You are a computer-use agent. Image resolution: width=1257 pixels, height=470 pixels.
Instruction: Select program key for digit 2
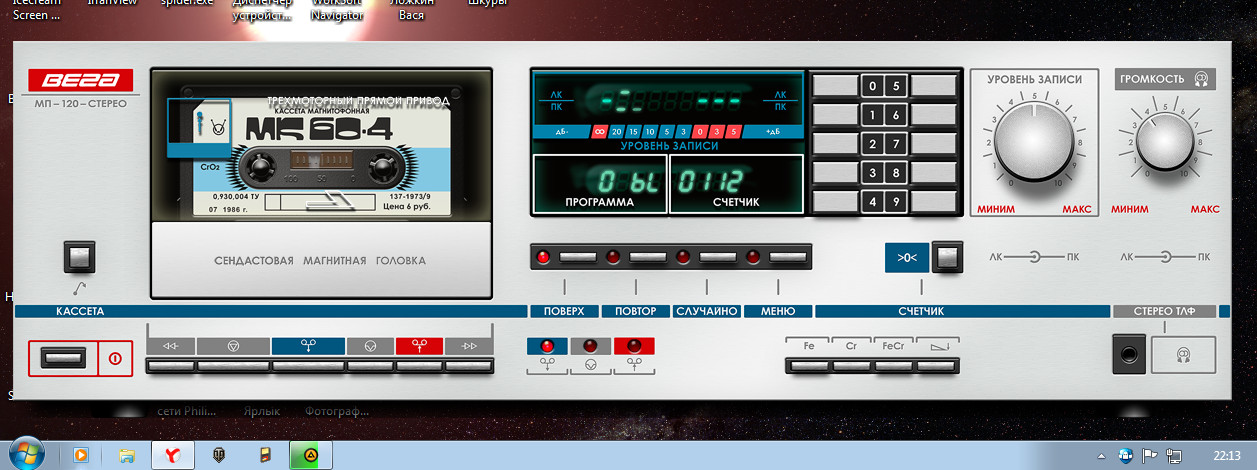click(x=838, y=144)
